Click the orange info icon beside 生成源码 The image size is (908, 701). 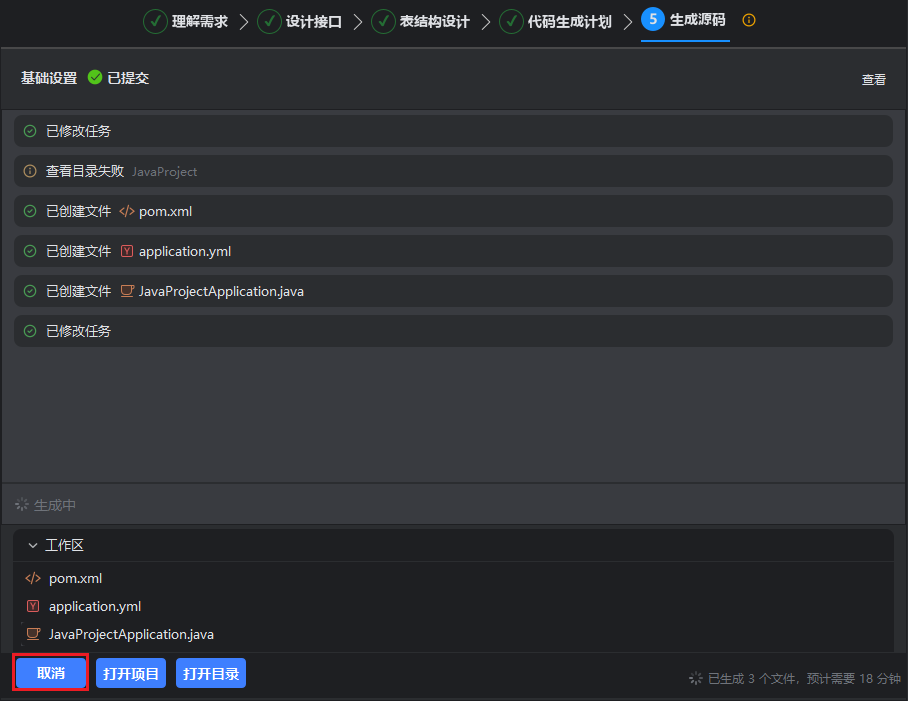[749, 20]
